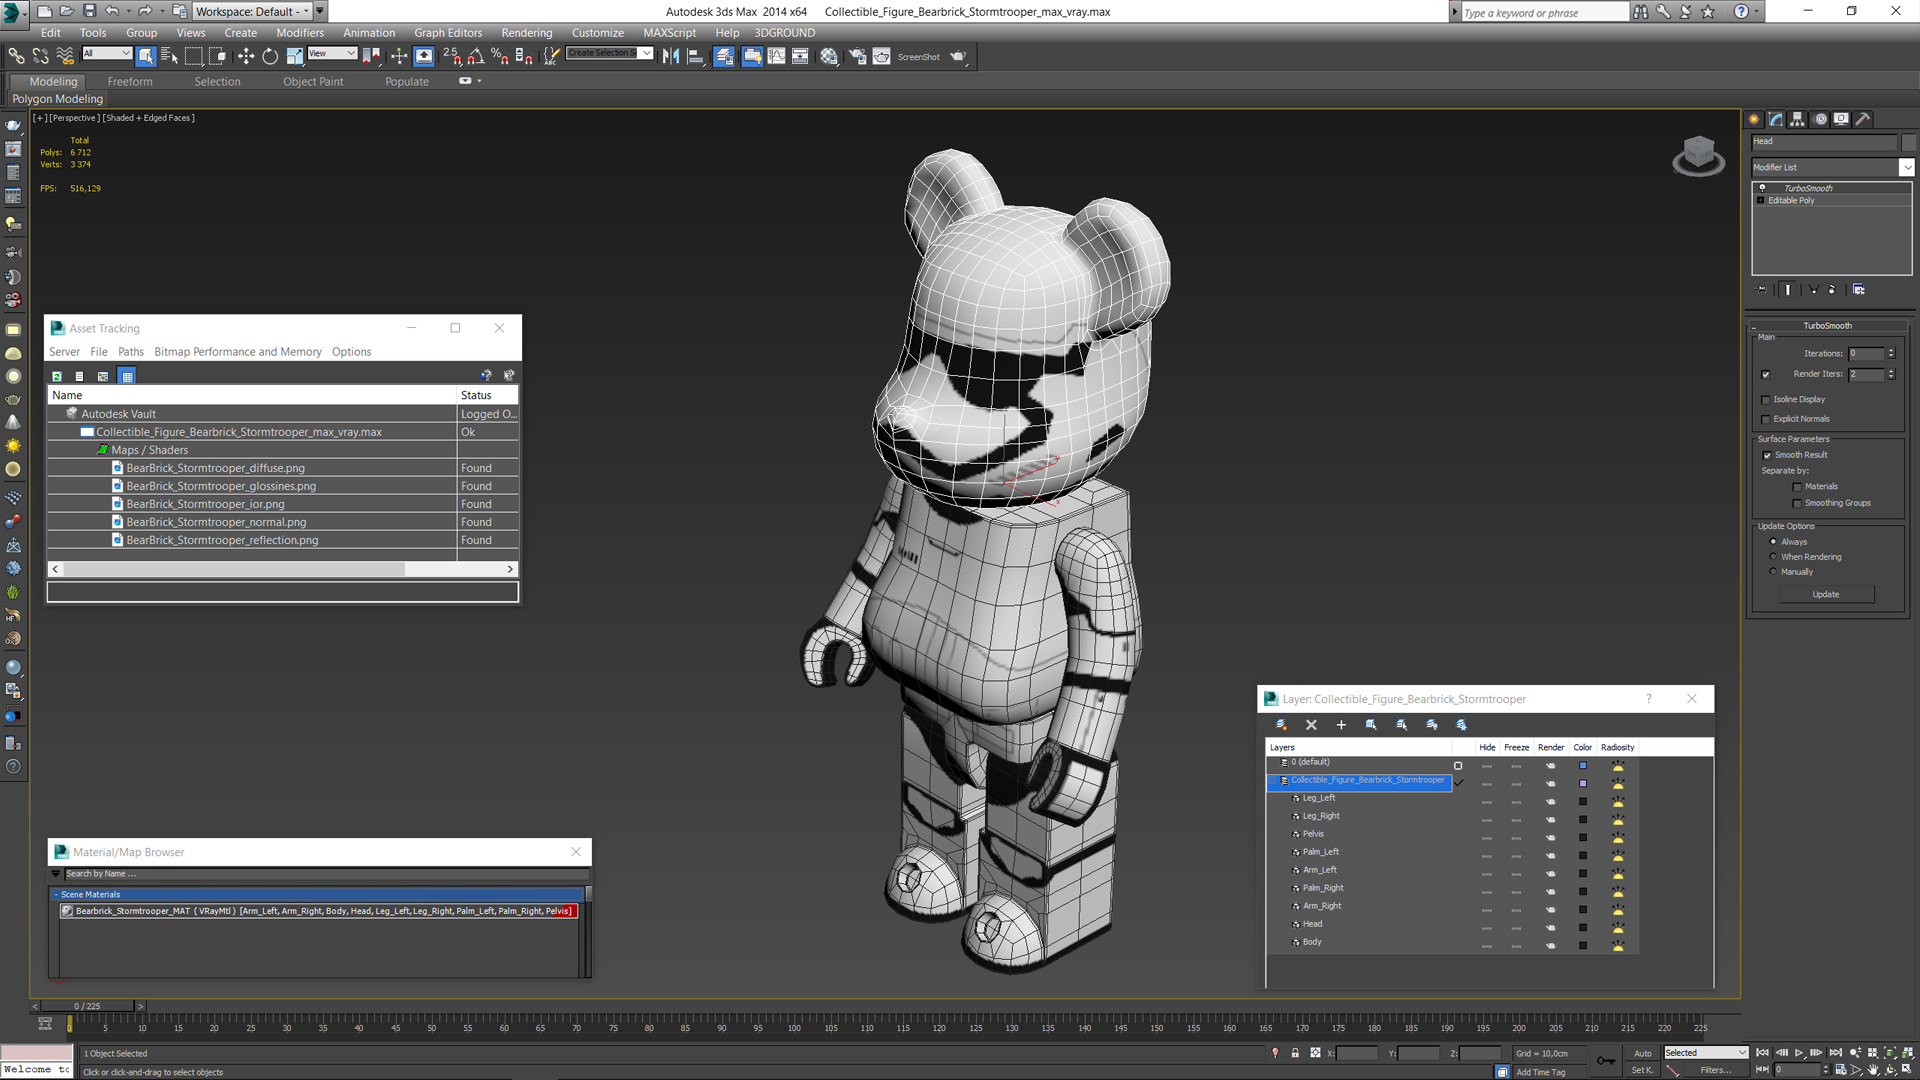Expand Editable Poly sub-object plus box

coord(1761,201)
